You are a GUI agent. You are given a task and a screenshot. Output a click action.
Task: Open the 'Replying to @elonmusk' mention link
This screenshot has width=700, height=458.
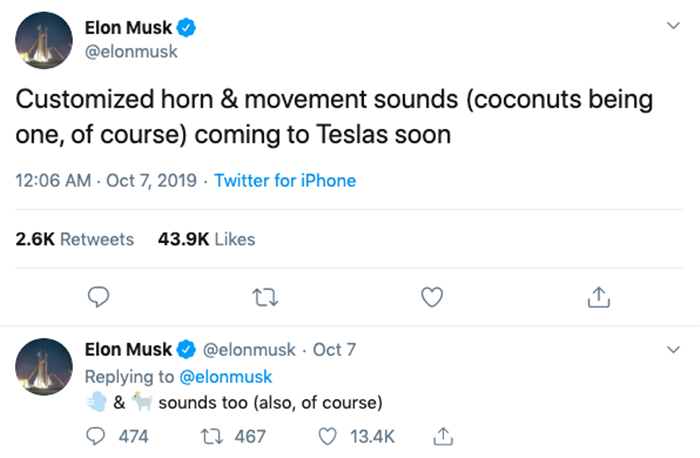pyautogui.click(x=225, y=377)
